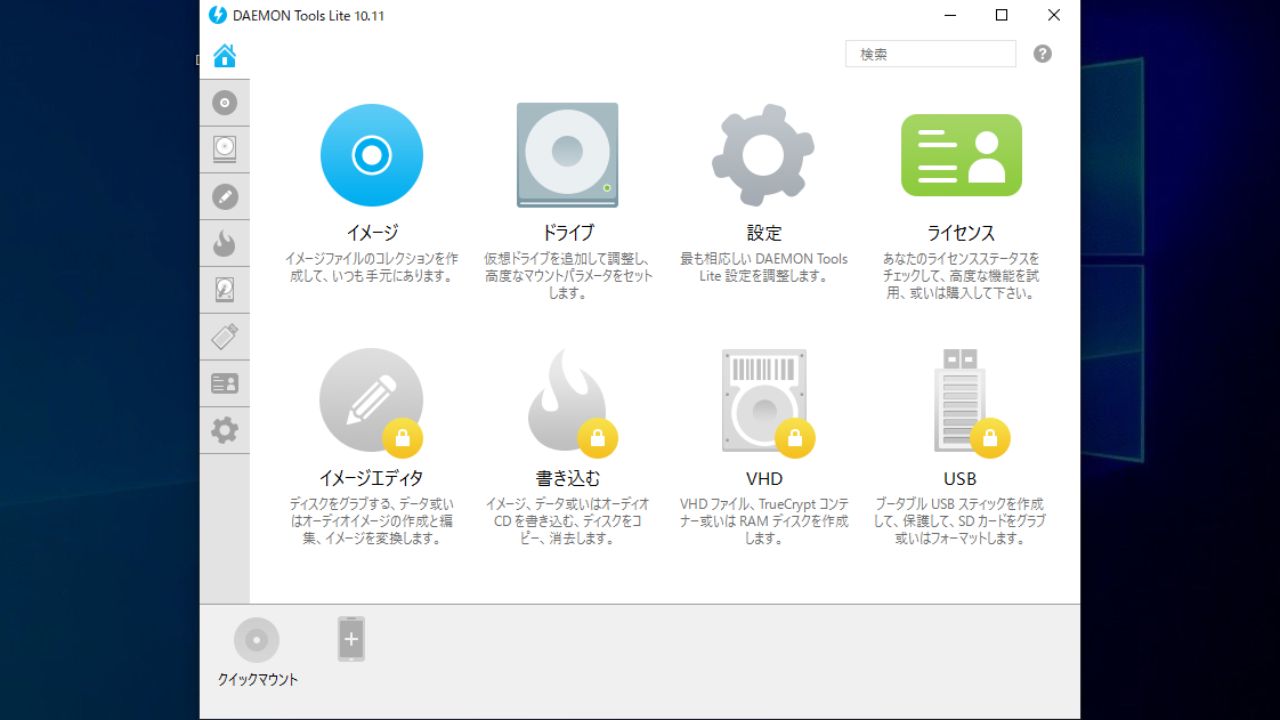
Task: Open the USB stick icon in the sidebar
Action: pyautogui.click(x=224, y=336)
